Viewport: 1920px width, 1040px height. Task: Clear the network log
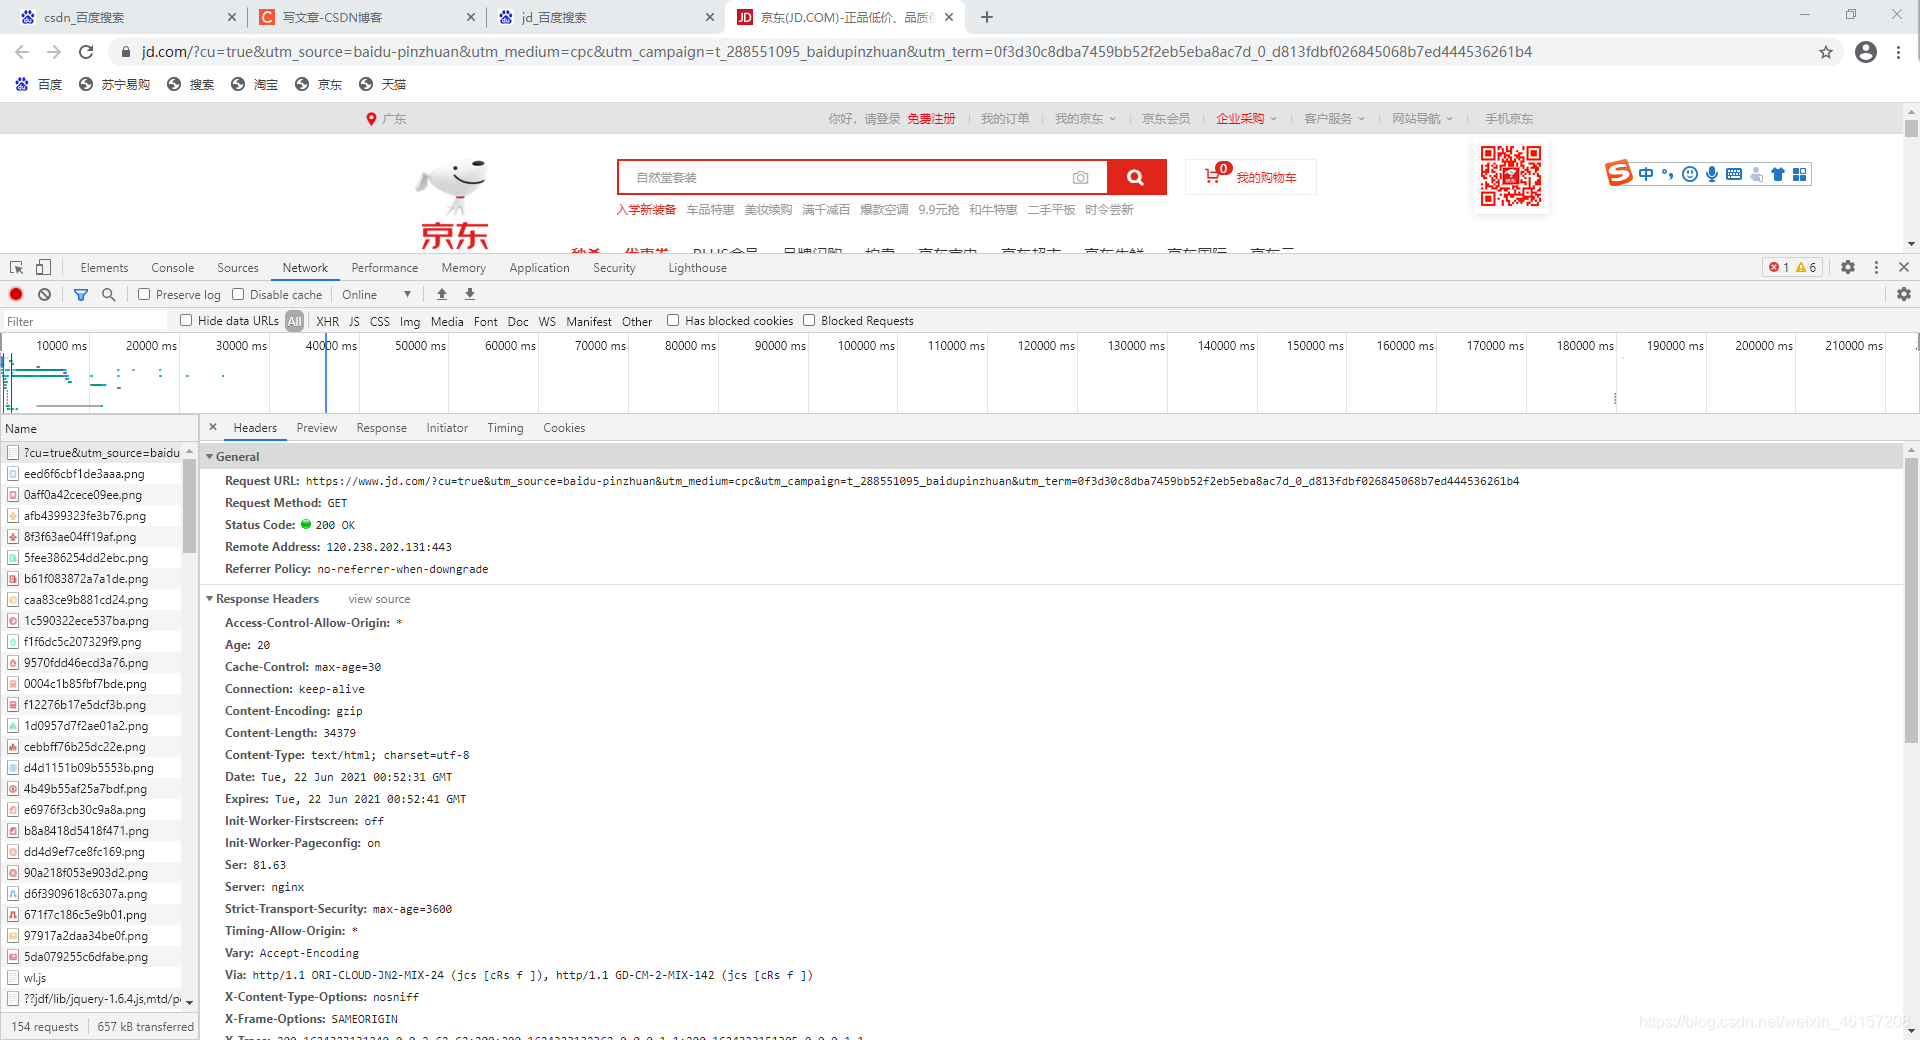(44, 294)
